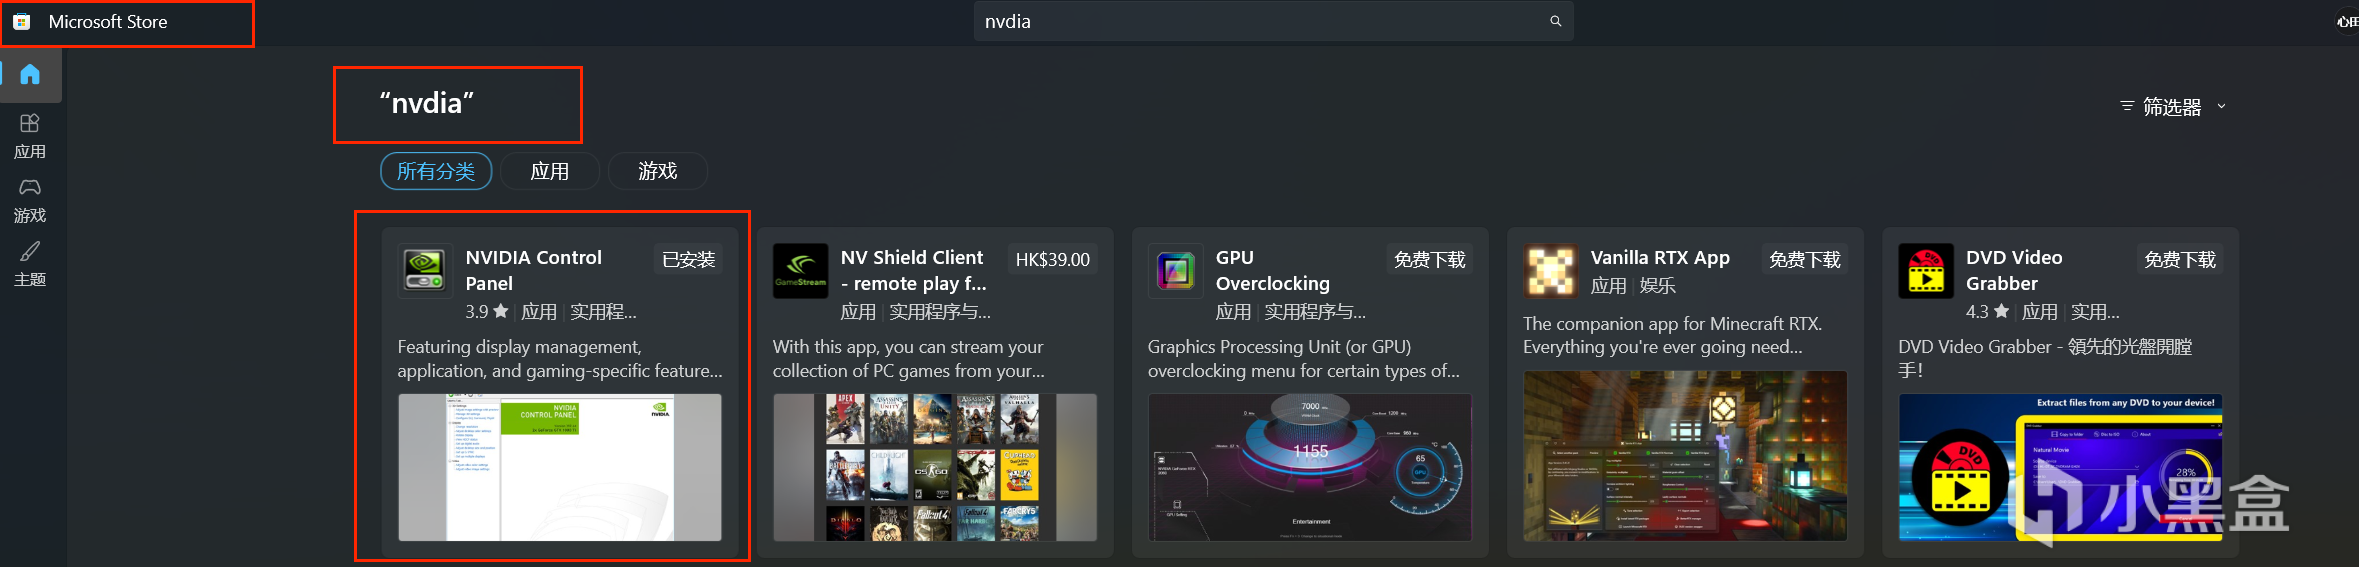Open the 游戏 section in the sidebar

[30, 200]
